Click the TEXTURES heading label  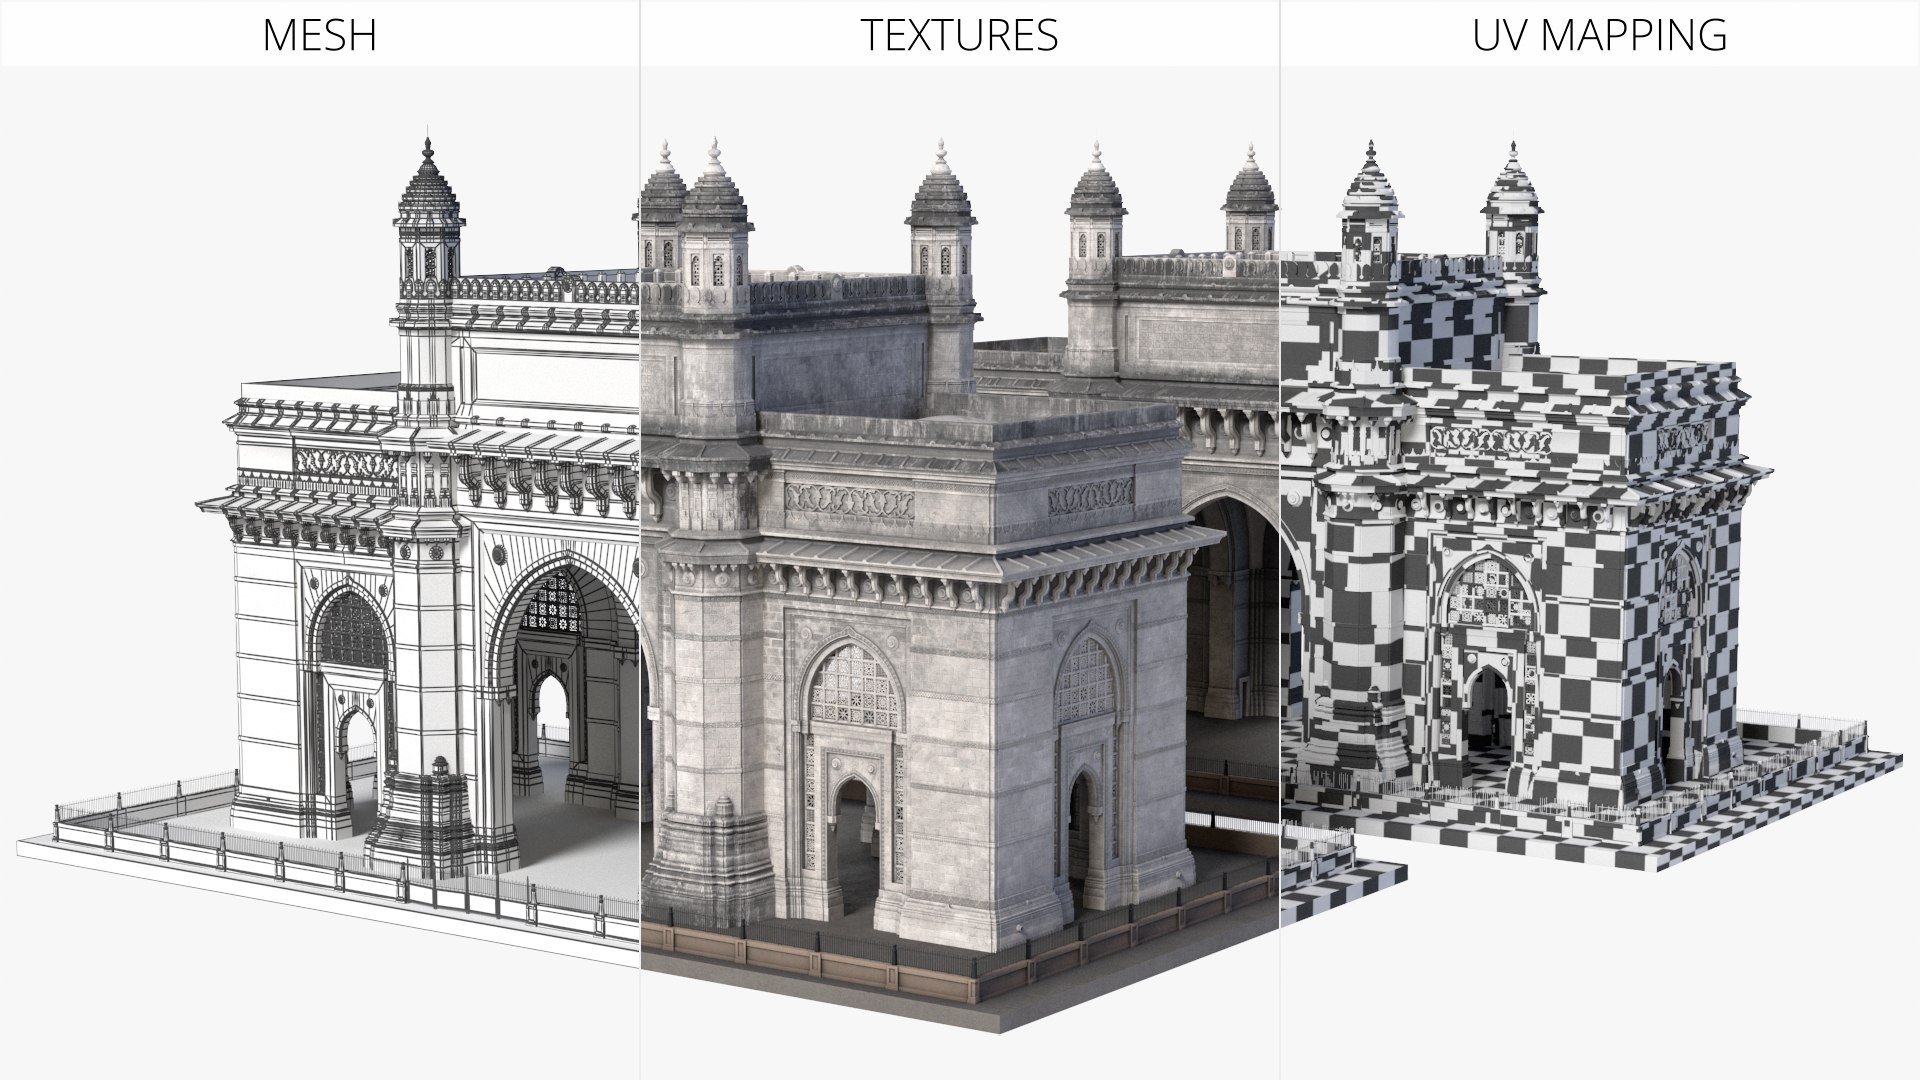click(x=959, y=35)
